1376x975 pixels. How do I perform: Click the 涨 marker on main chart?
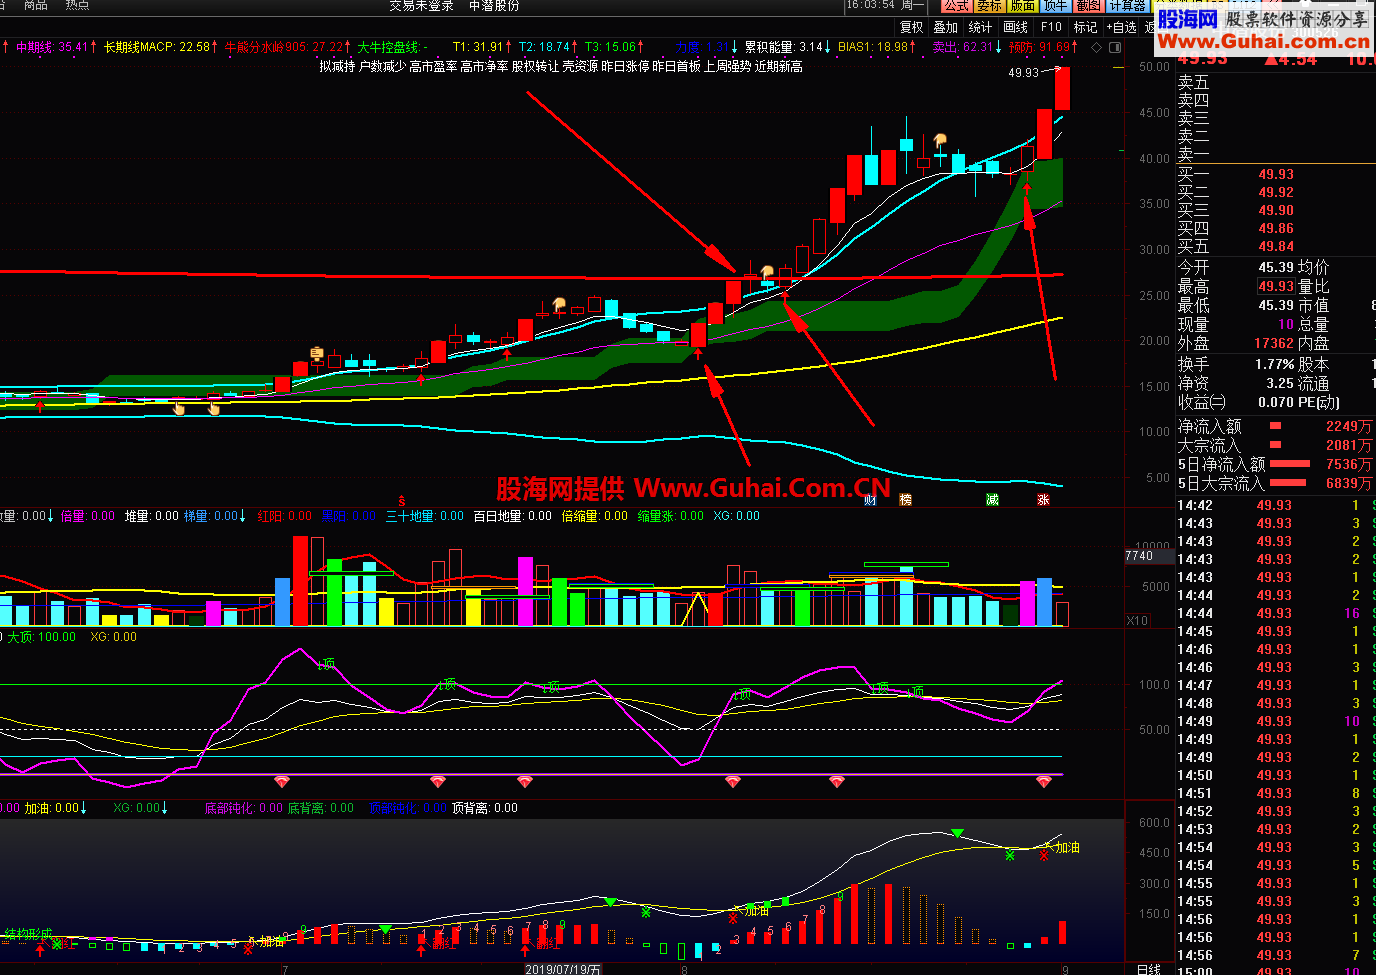[1043, 500]
